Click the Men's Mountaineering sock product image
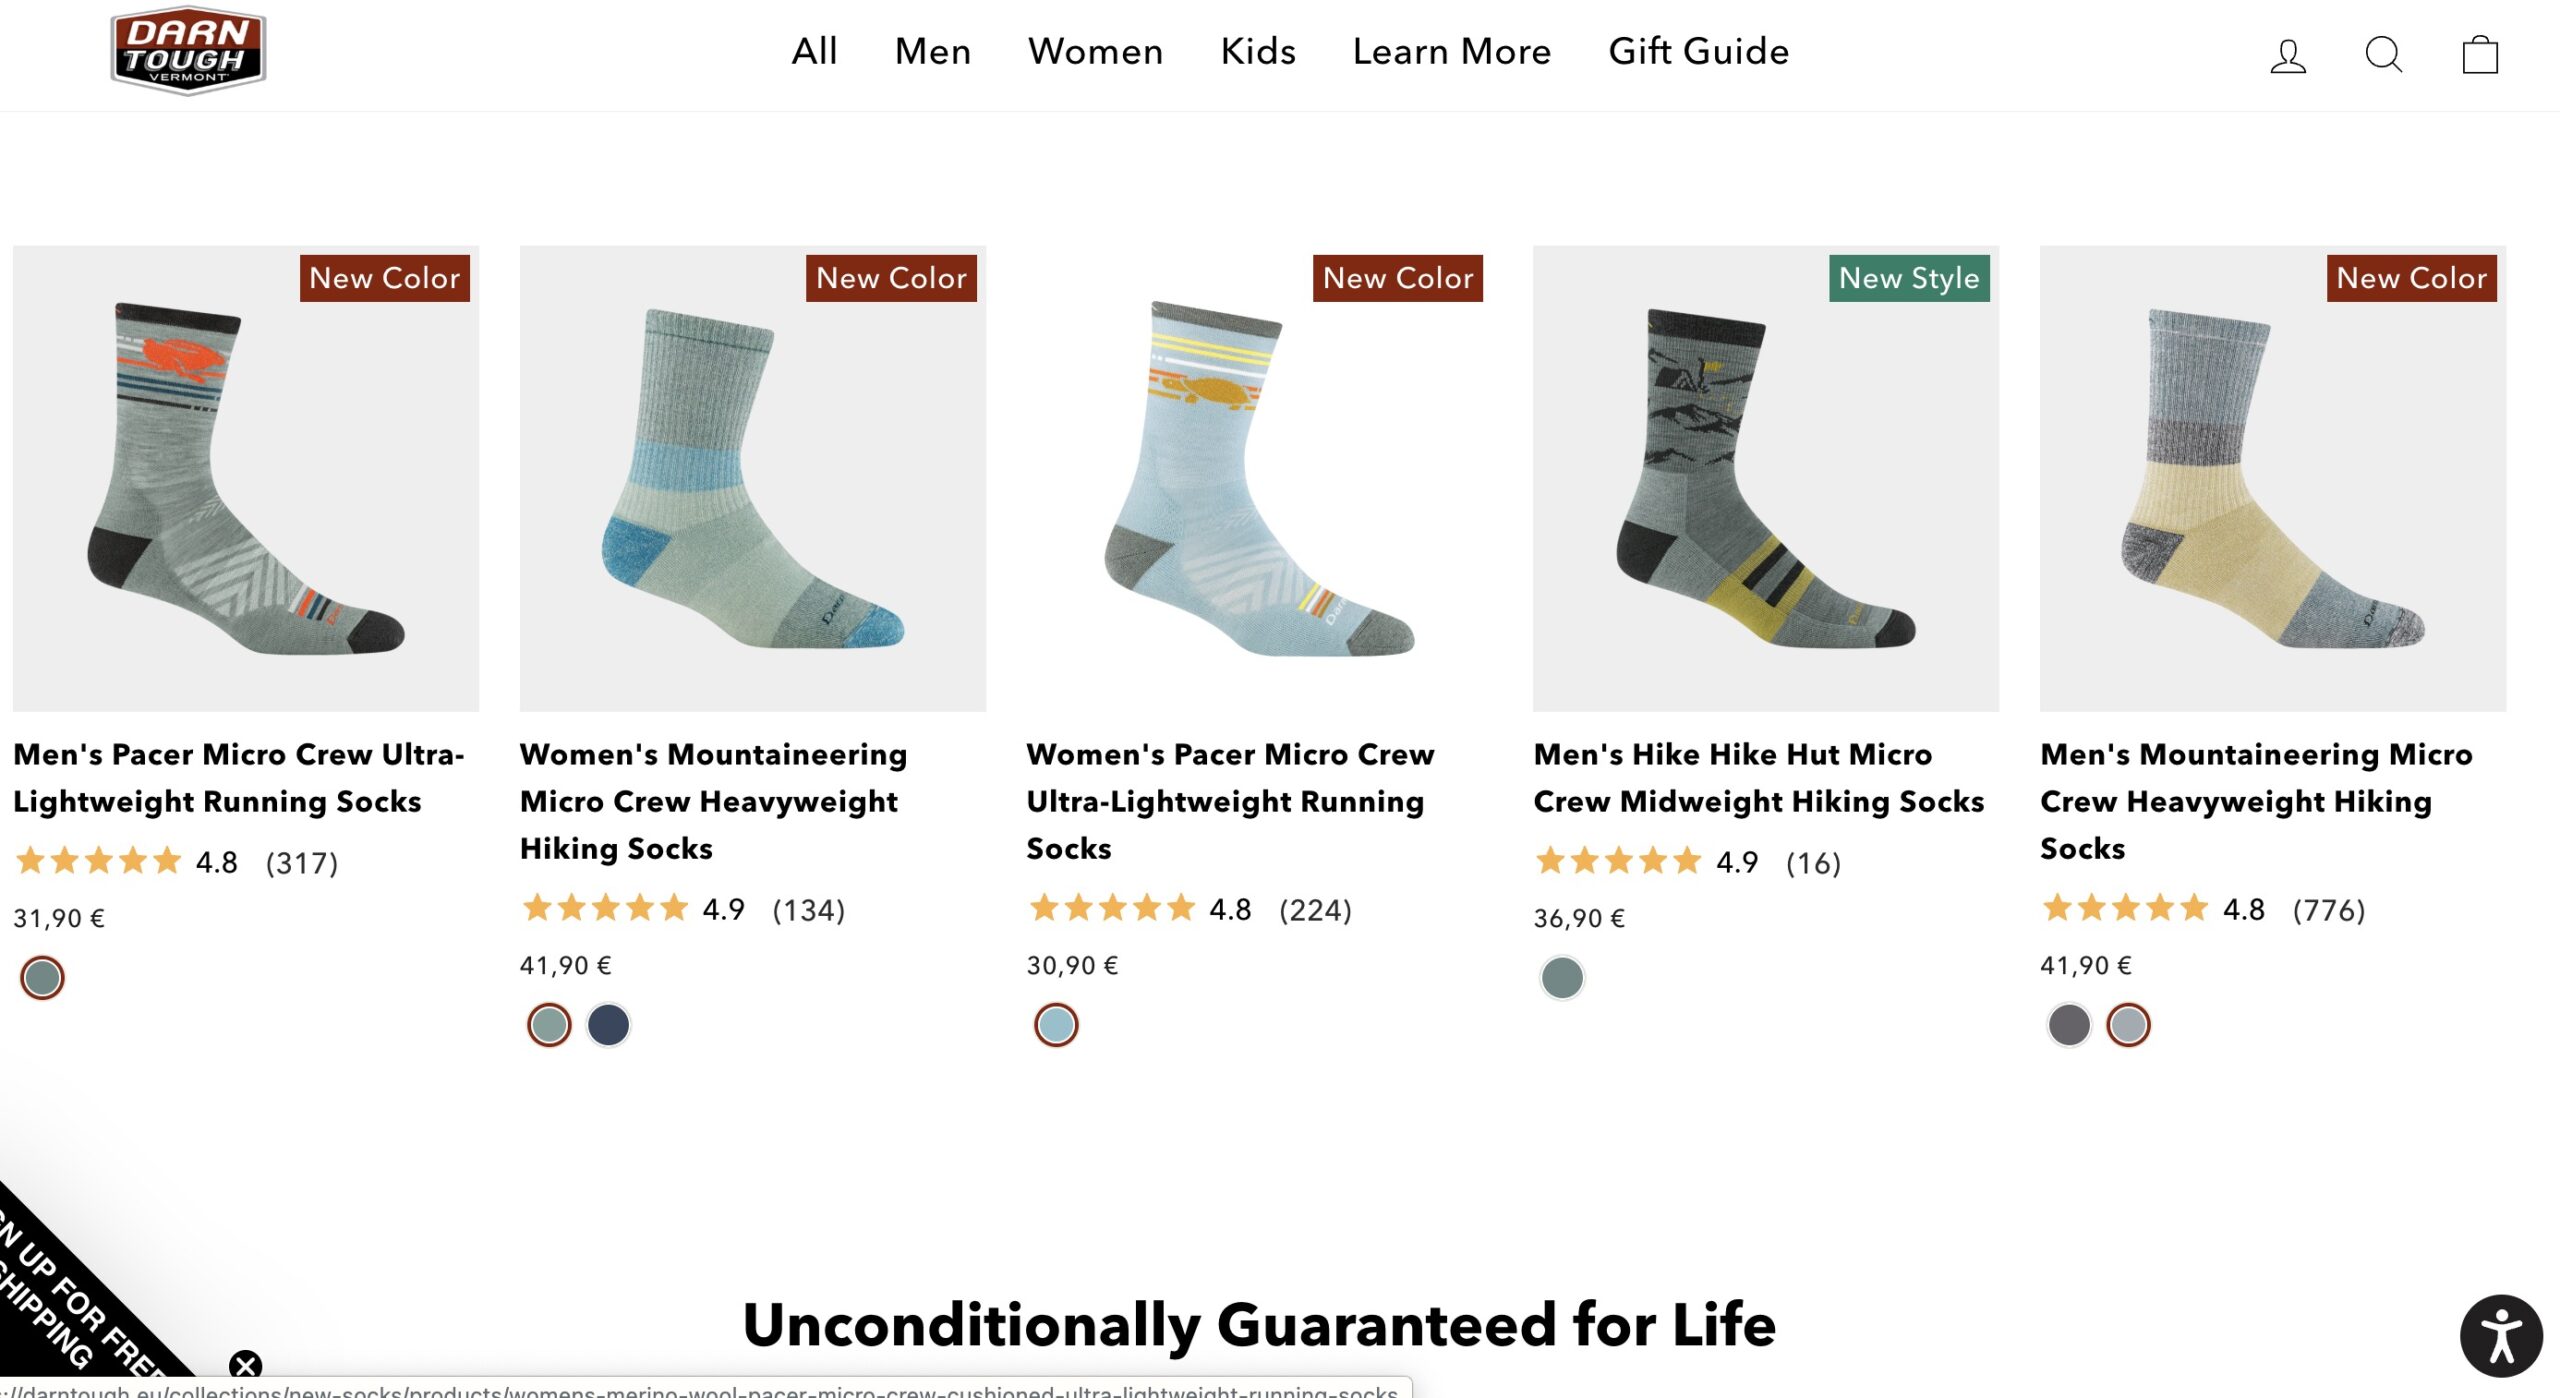Viewport: 2560px width, 1398px height. [x=2272, y=480]
